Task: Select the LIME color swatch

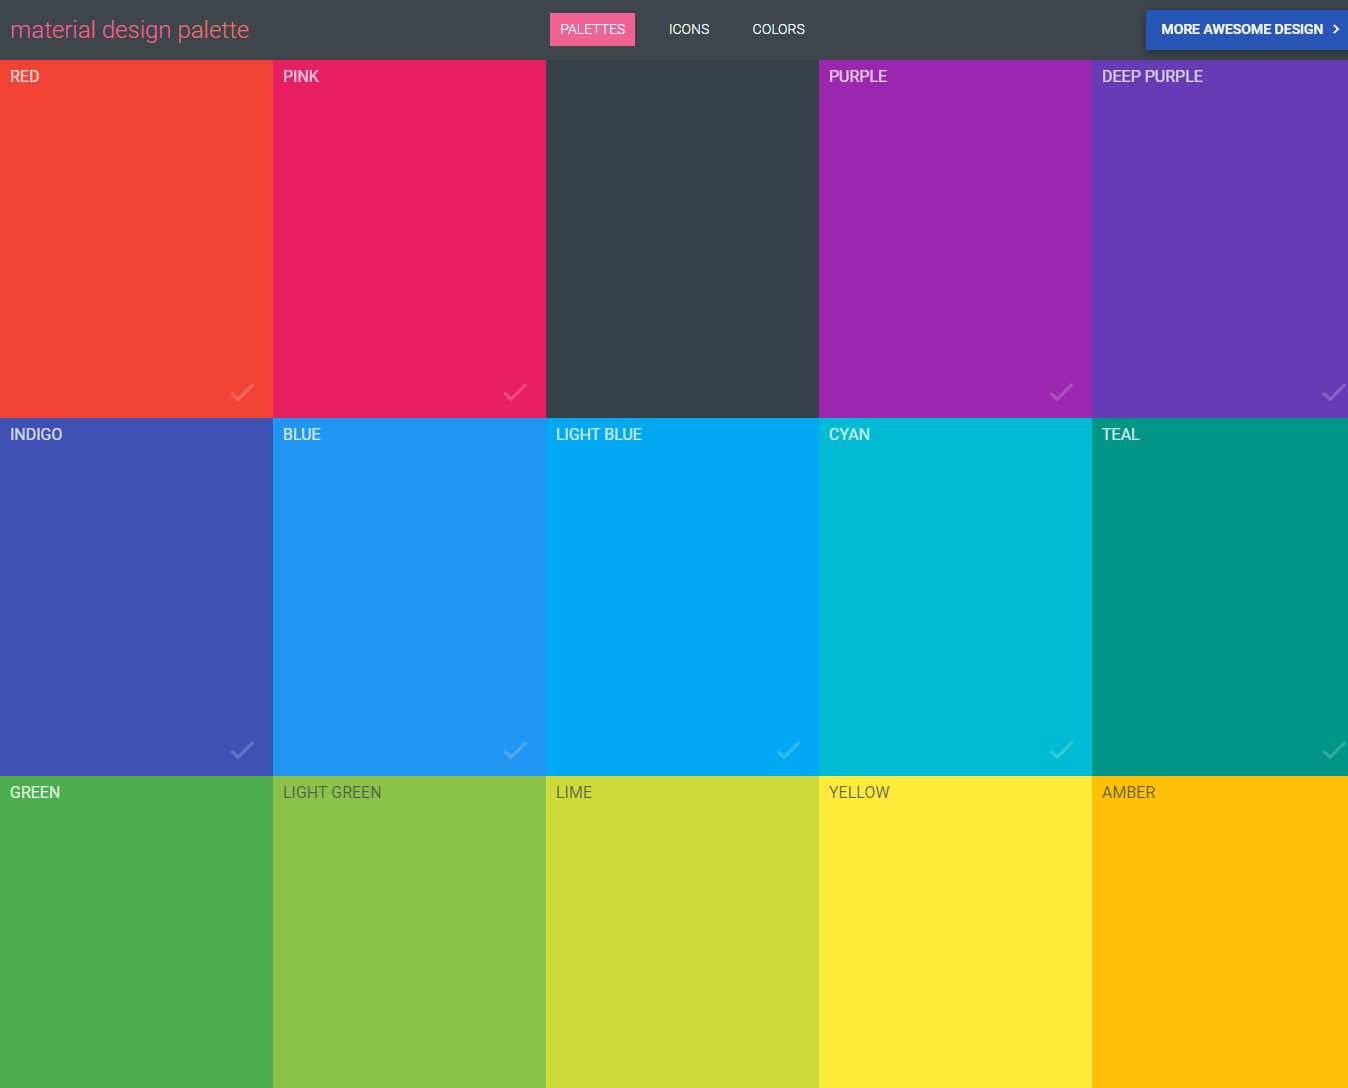Action: [682, 930]
